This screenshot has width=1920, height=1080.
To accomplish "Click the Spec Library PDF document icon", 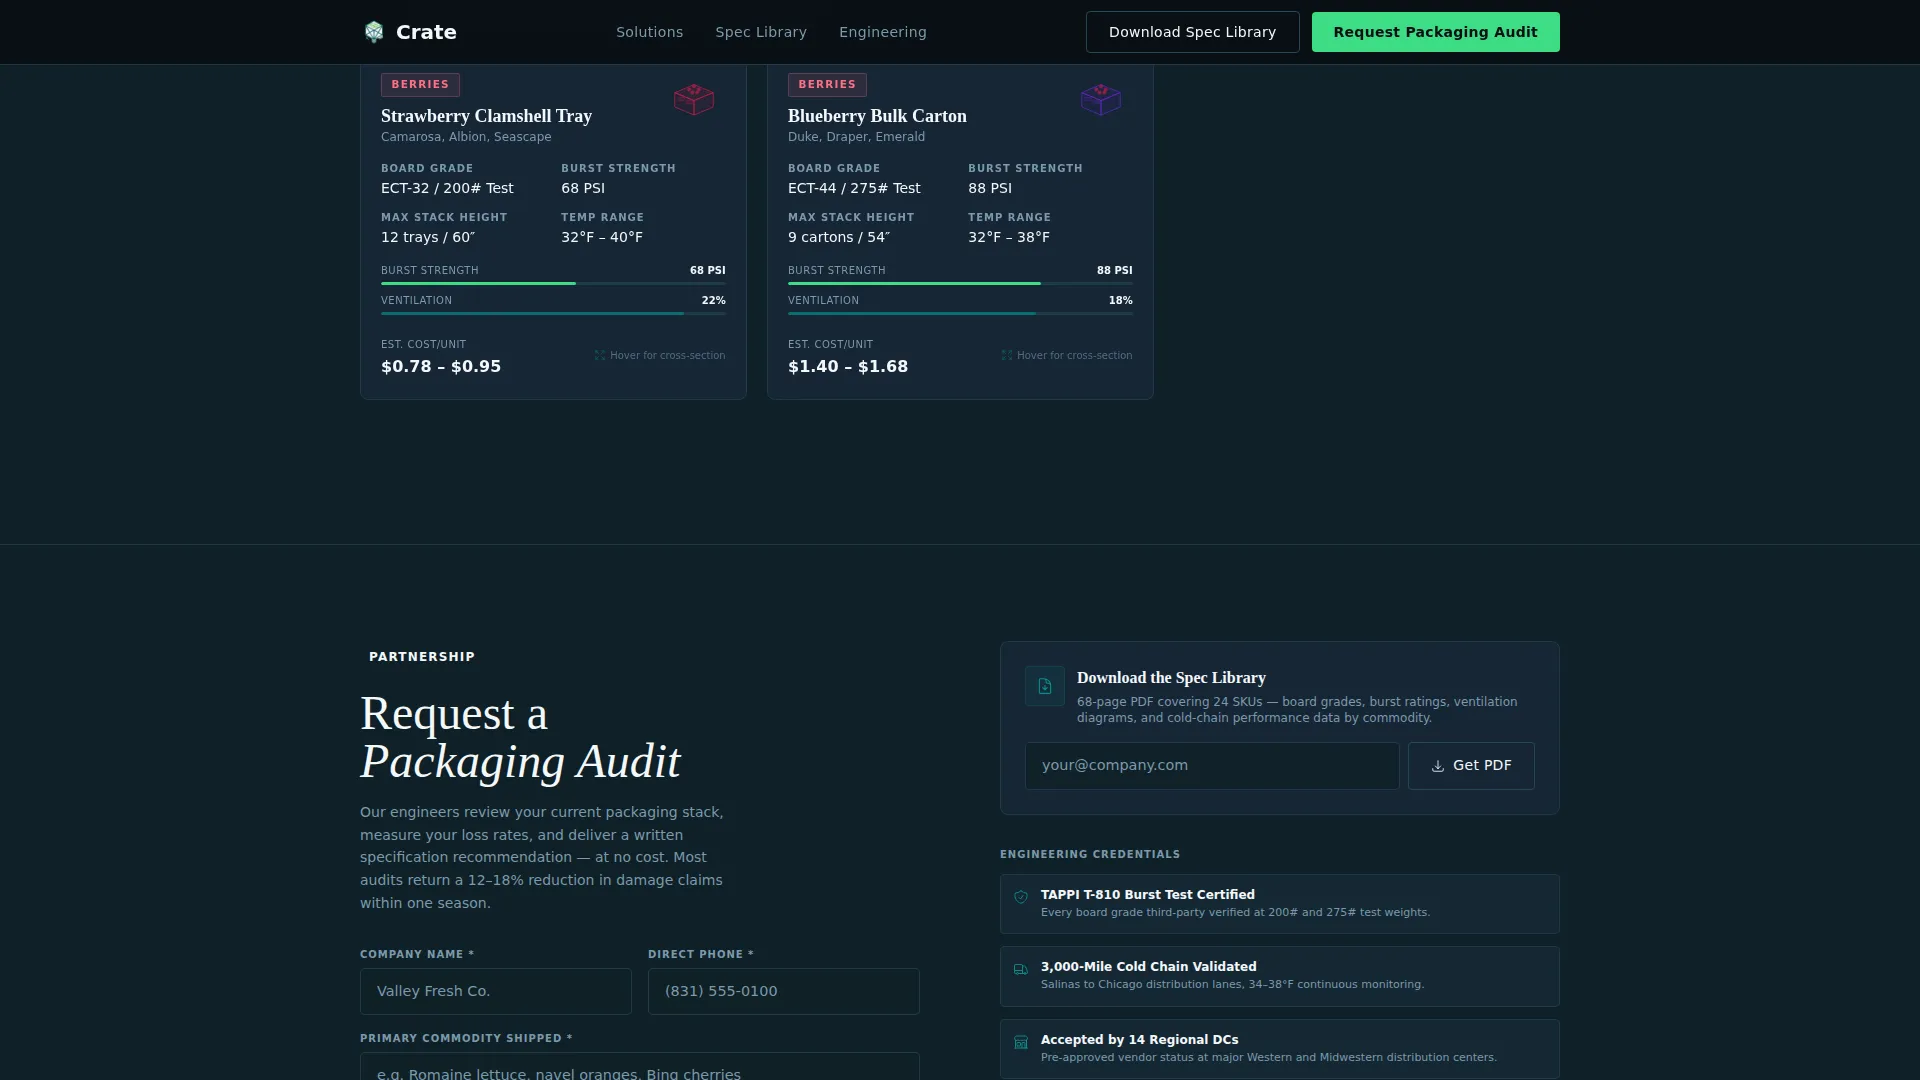I will click(x=1045, y=686).
